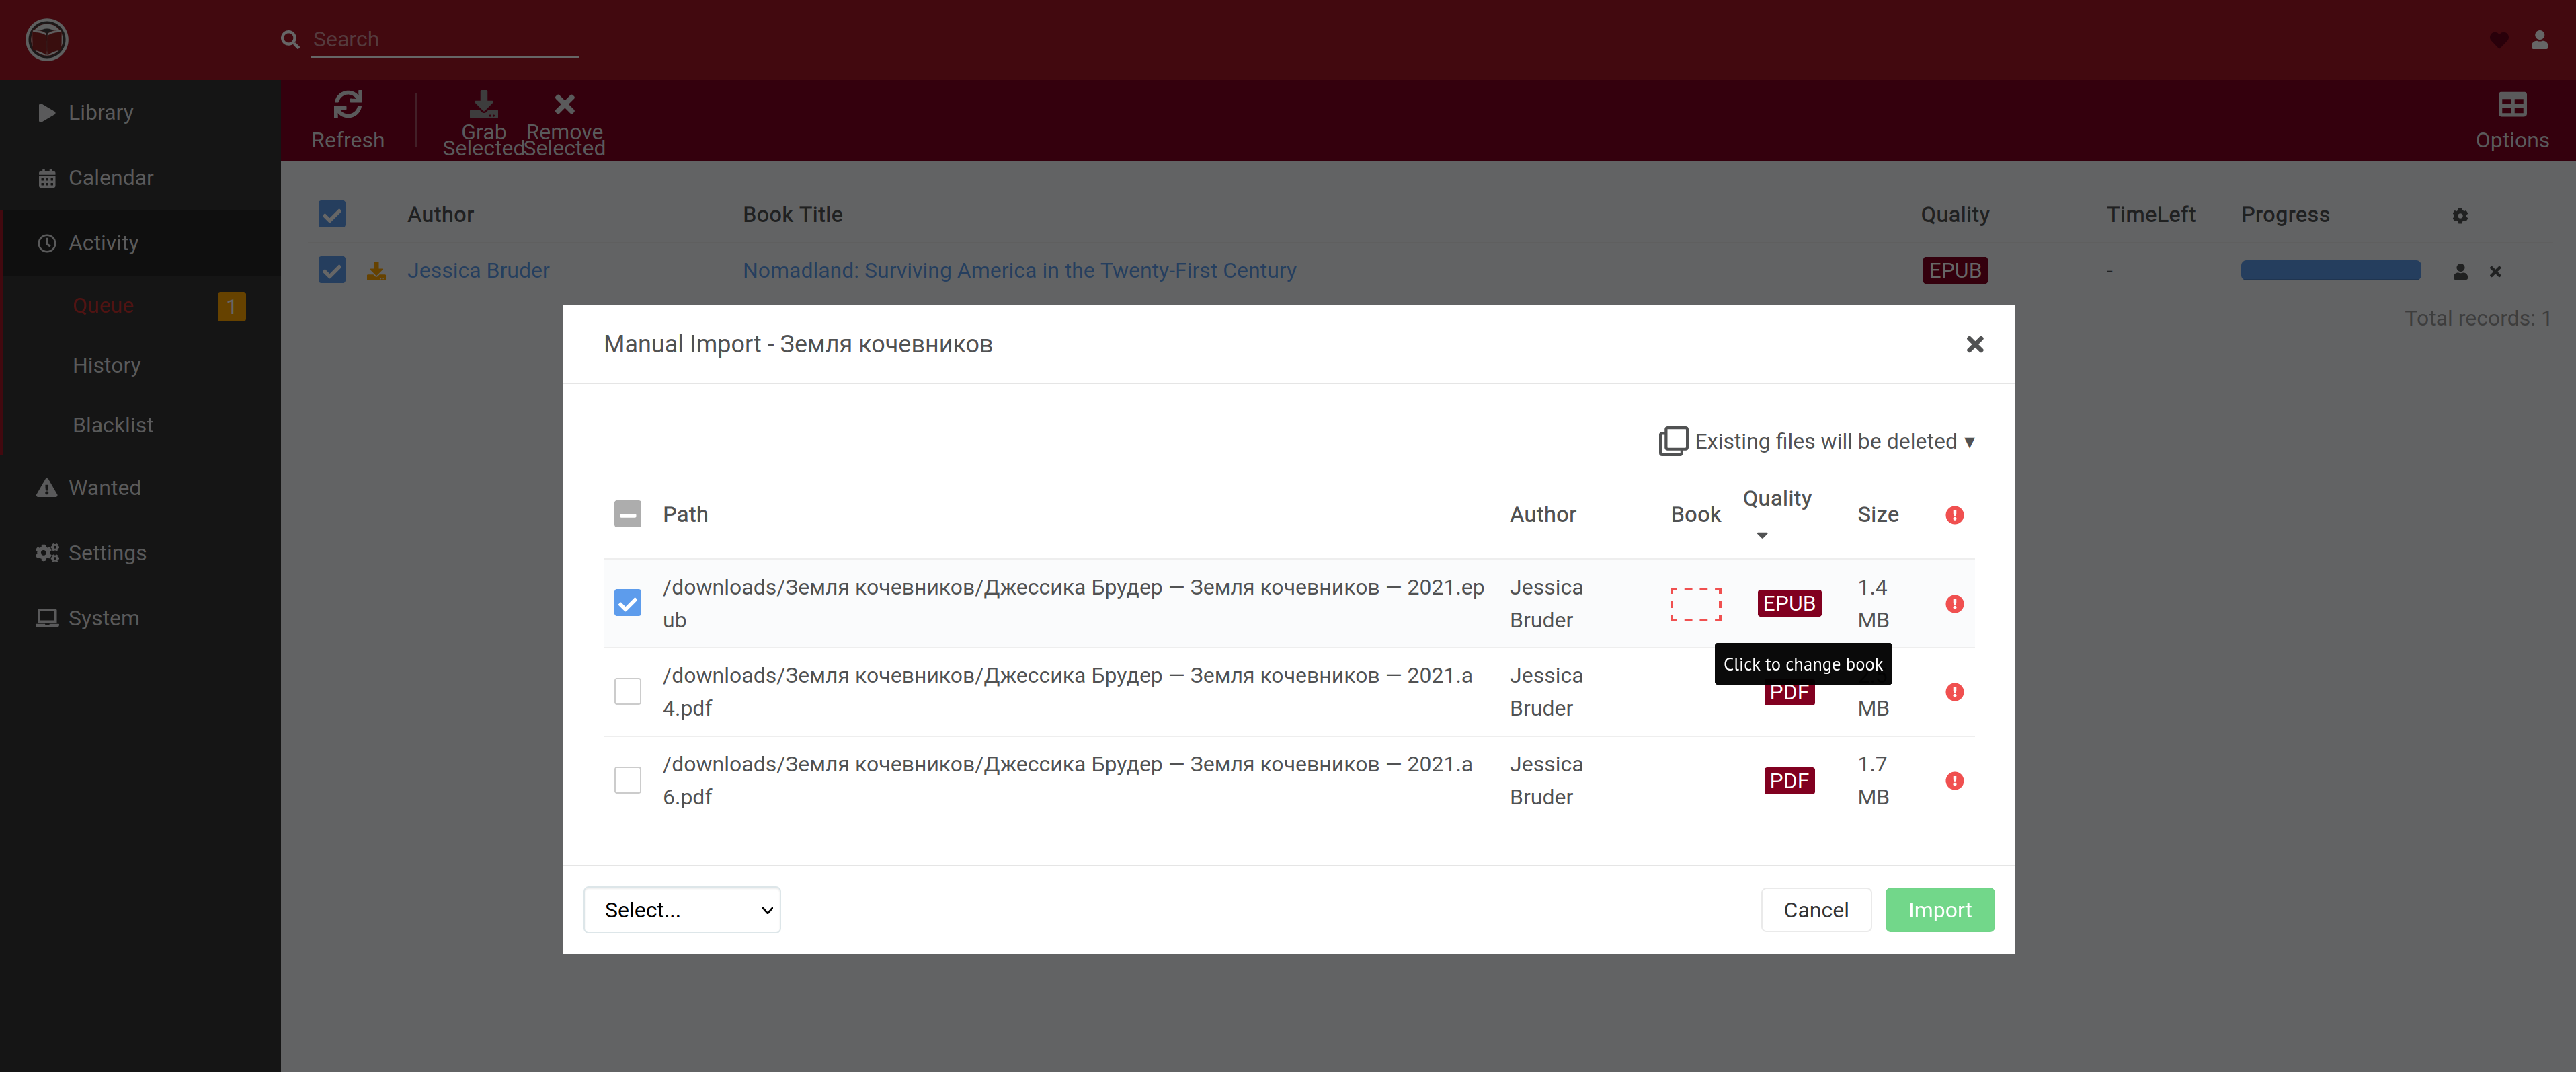Viewport: 2576px width, 1072px height.
Task: Click the Grab Selected download icon
Action: click(483, 104)
